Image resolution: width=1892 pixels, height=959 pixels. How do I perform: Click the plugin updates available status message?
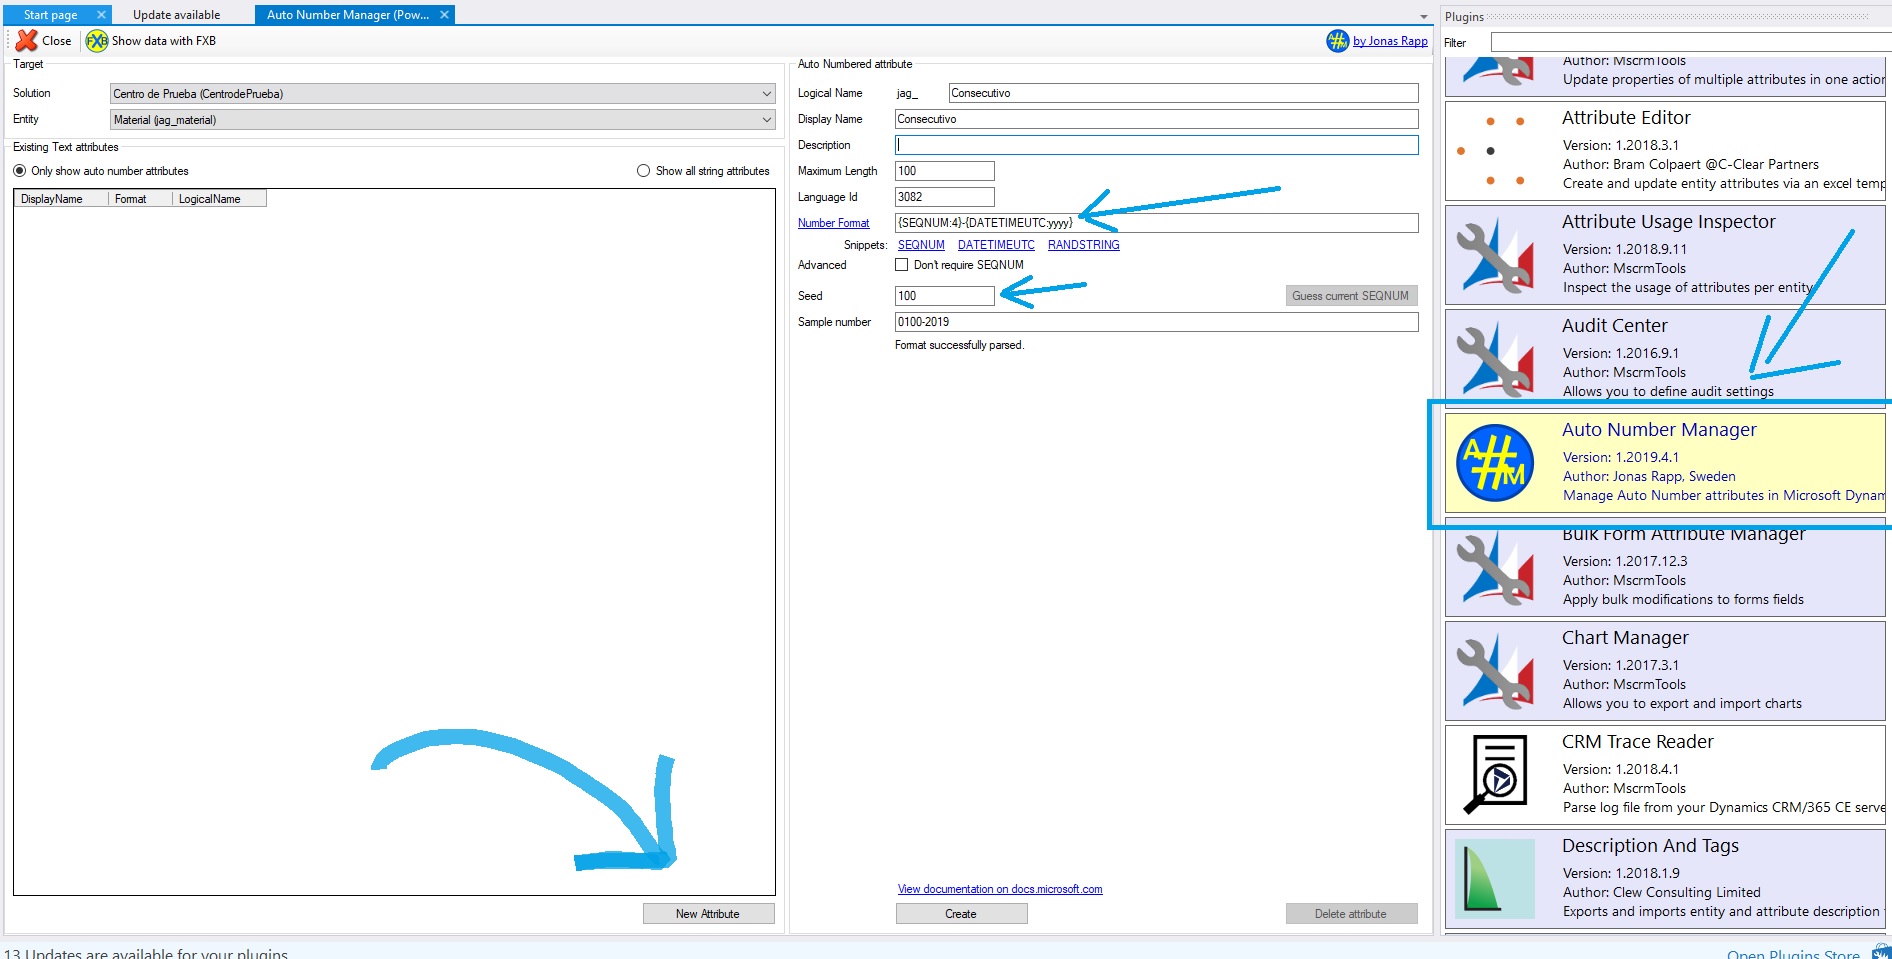pos(146,954)
